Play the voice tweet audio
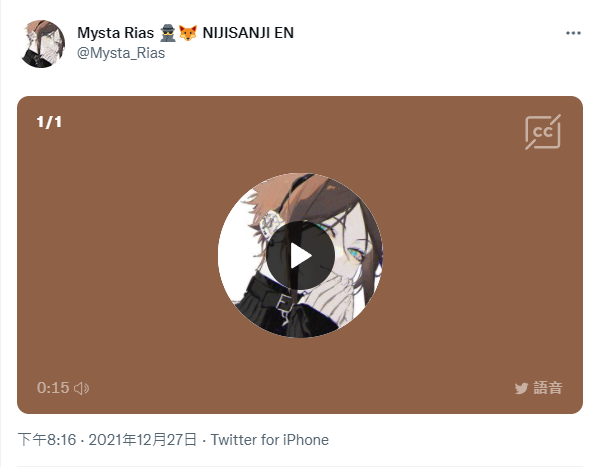597x467 pixels. tap(300, 255)
